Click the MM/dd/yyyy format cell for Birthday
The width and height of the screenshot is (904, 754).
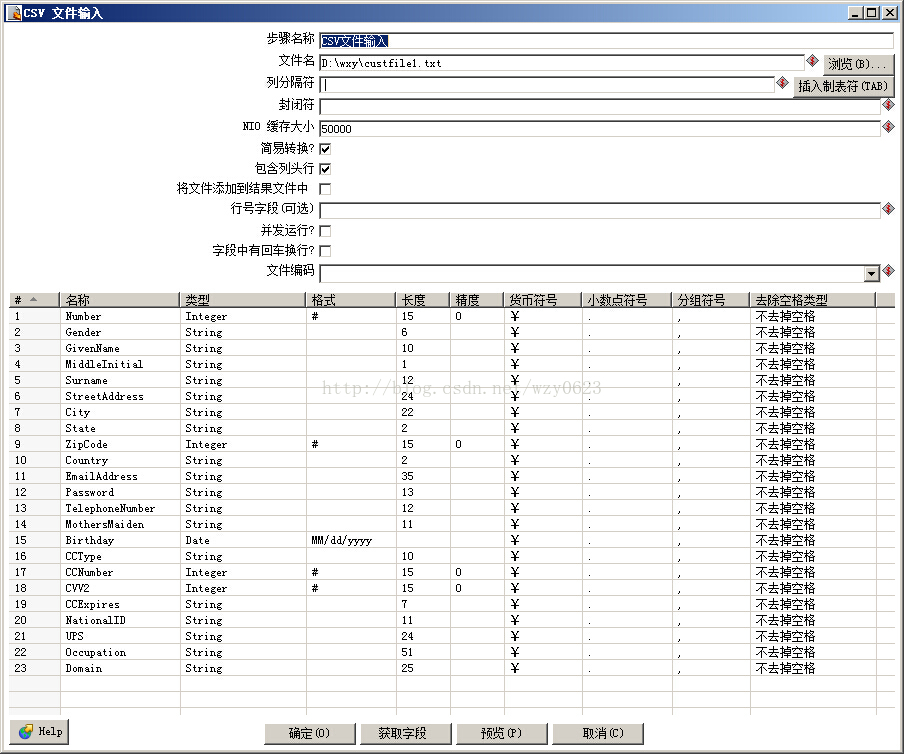351,540
